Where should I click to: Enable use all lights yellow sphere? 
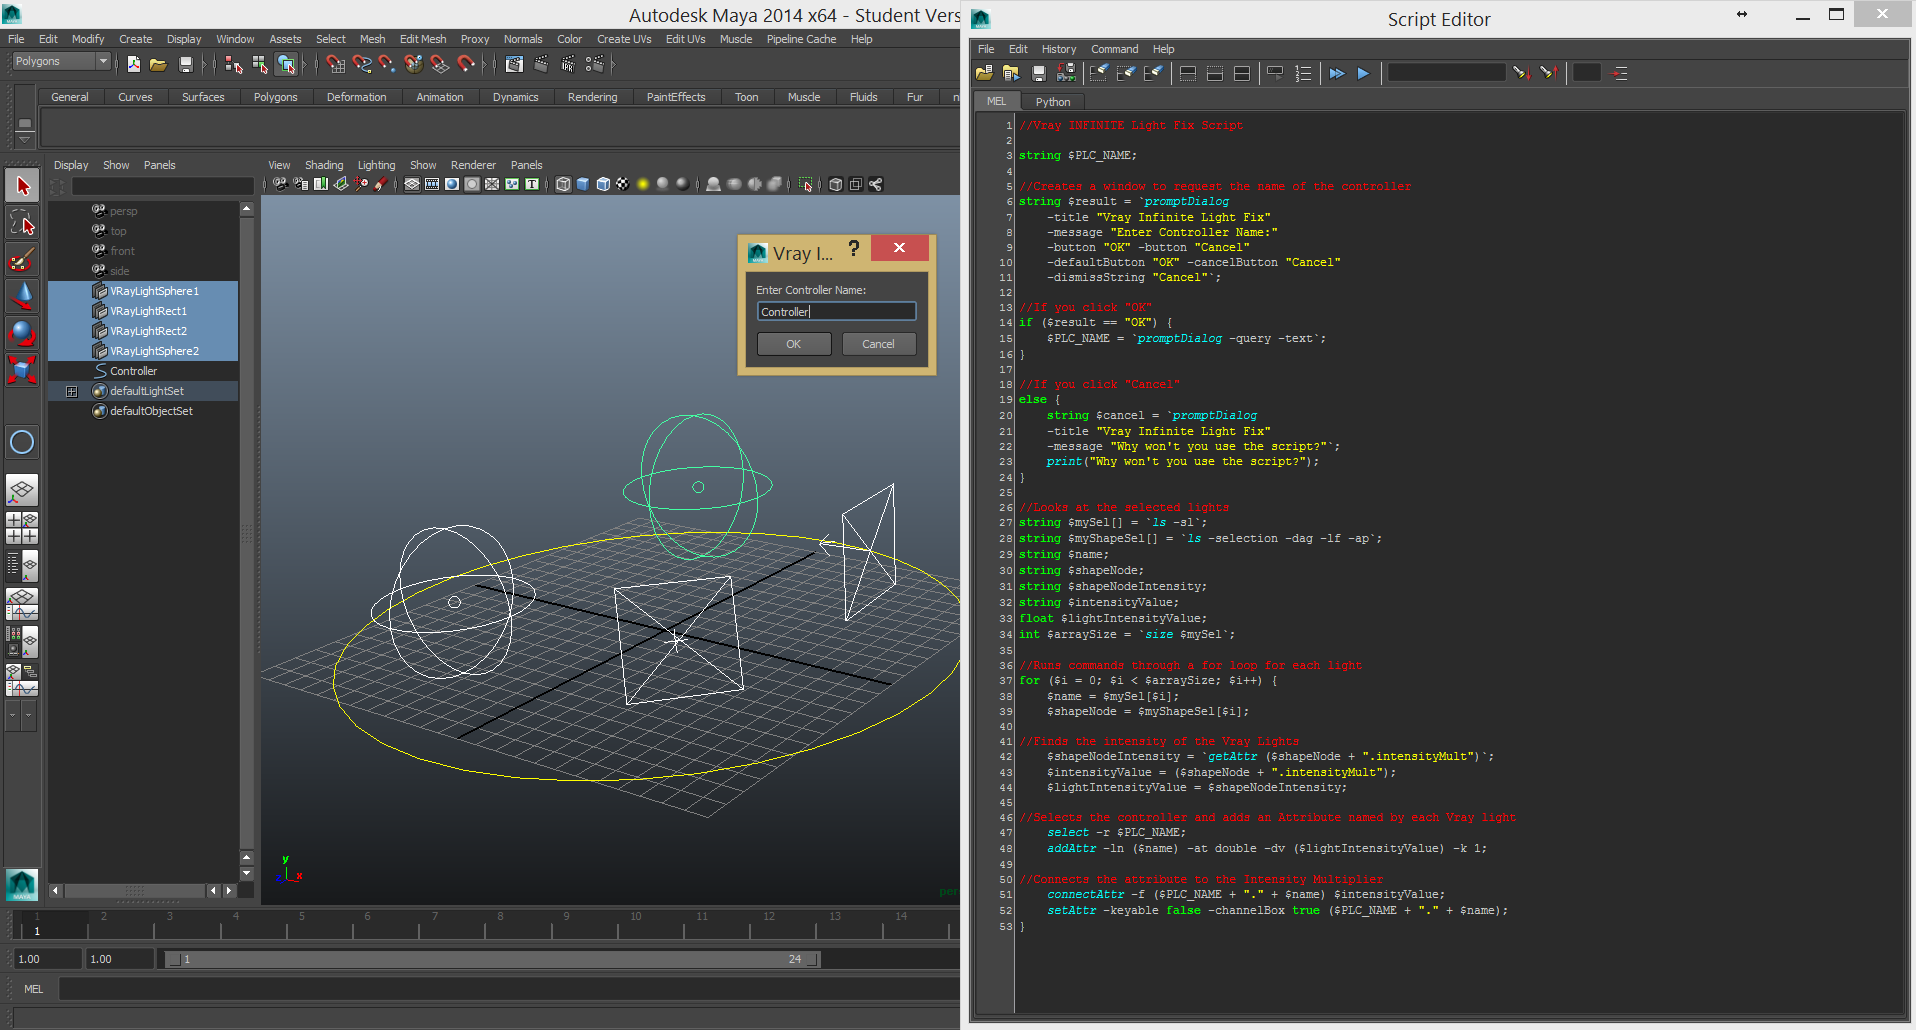click(643, 184)
